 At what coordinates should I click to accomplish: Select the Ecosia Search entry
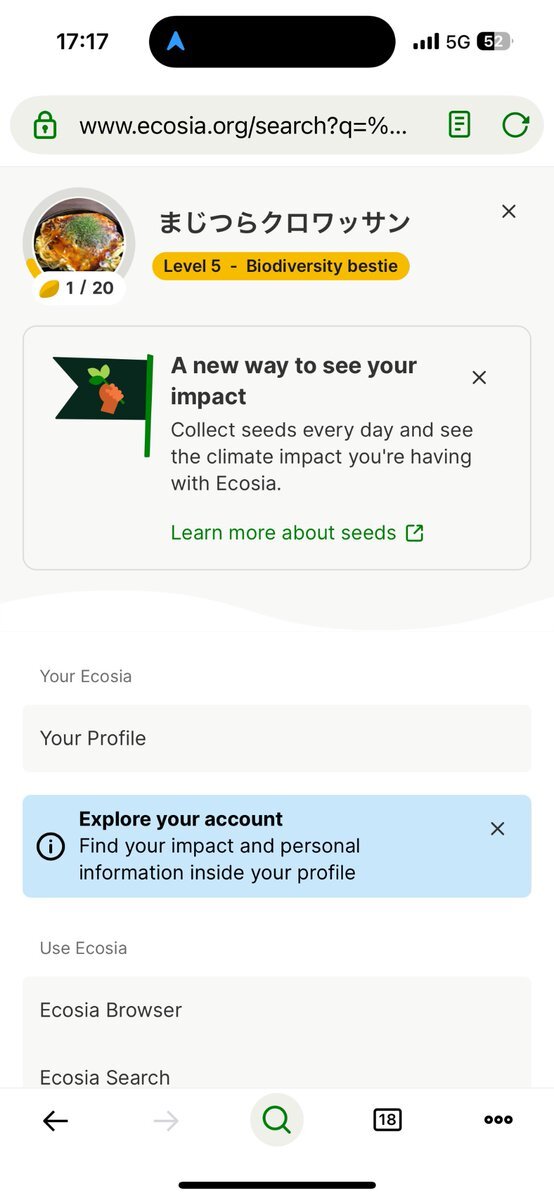(277, 1070)
